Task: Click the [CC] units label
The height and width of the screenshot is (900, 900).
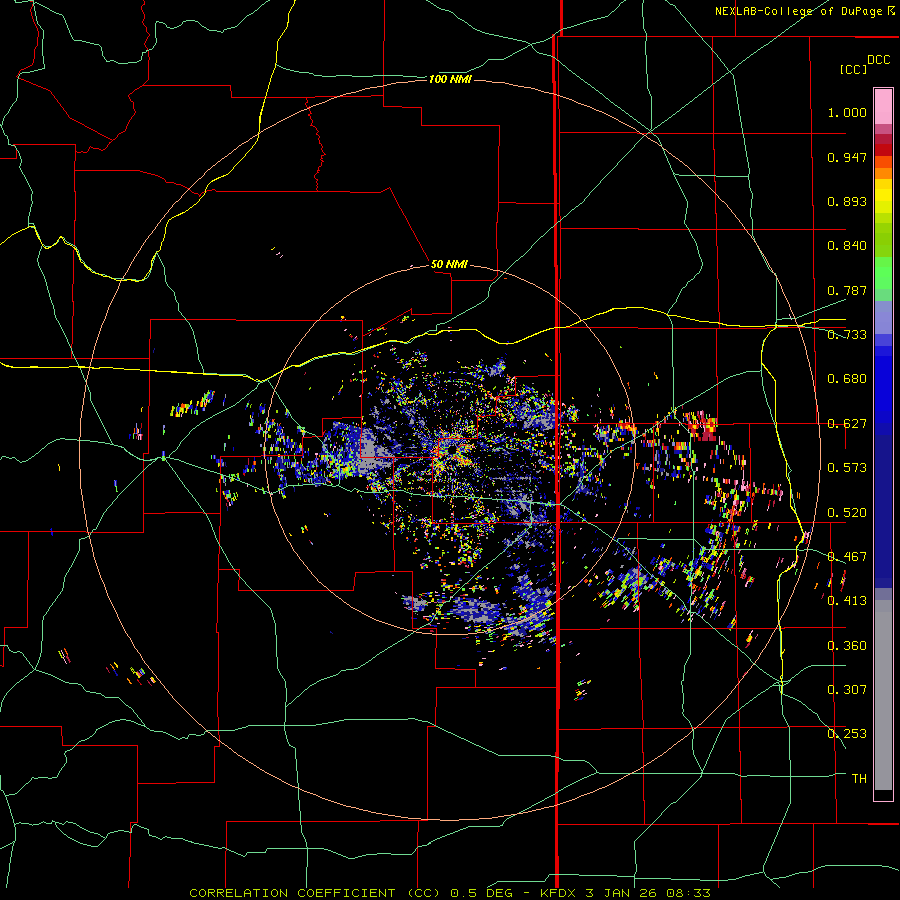Action: pyautogui.click(x=853, y=69)
